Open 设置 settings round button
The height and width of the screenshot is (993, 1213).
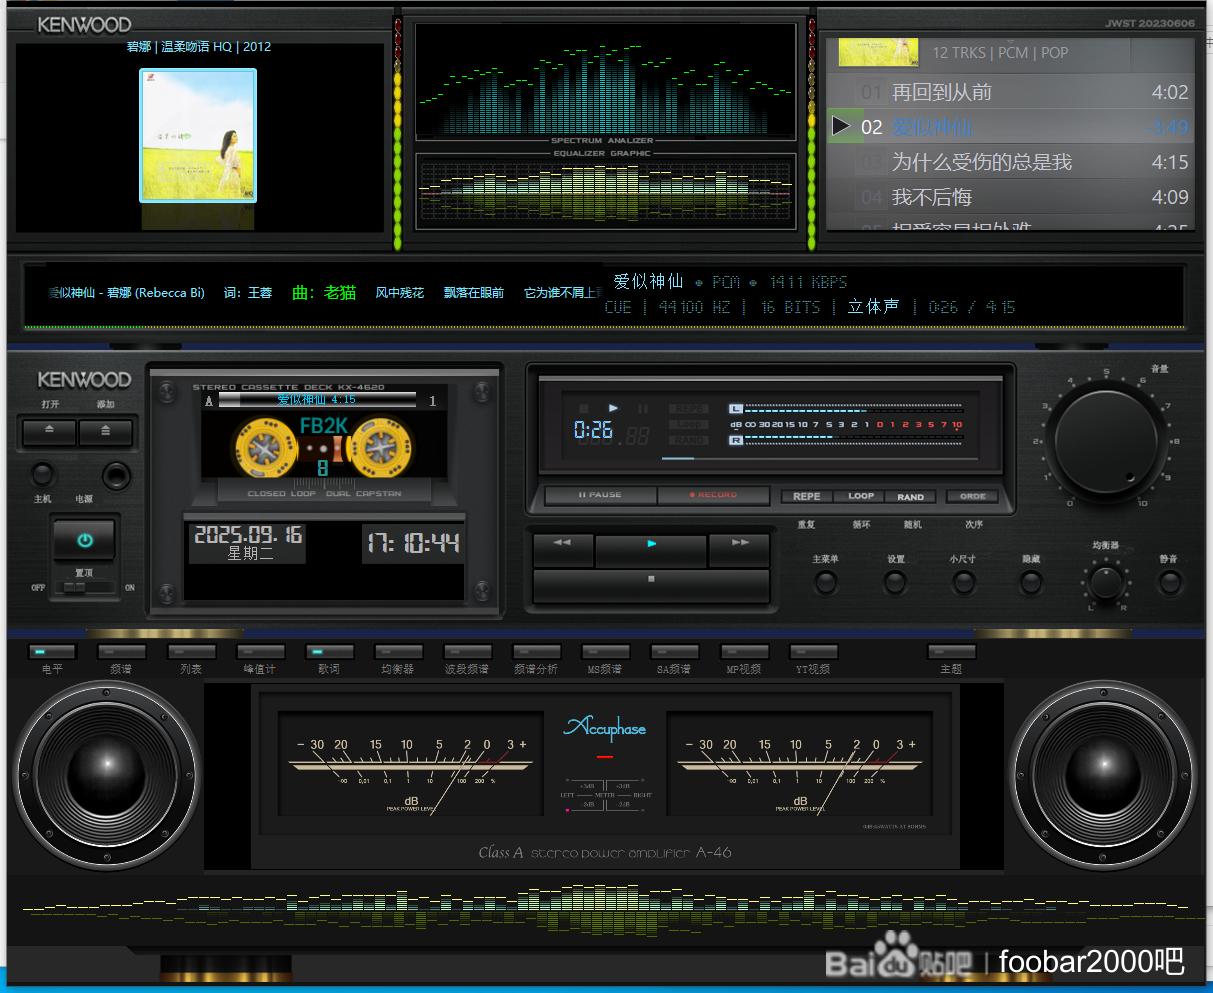895,582
